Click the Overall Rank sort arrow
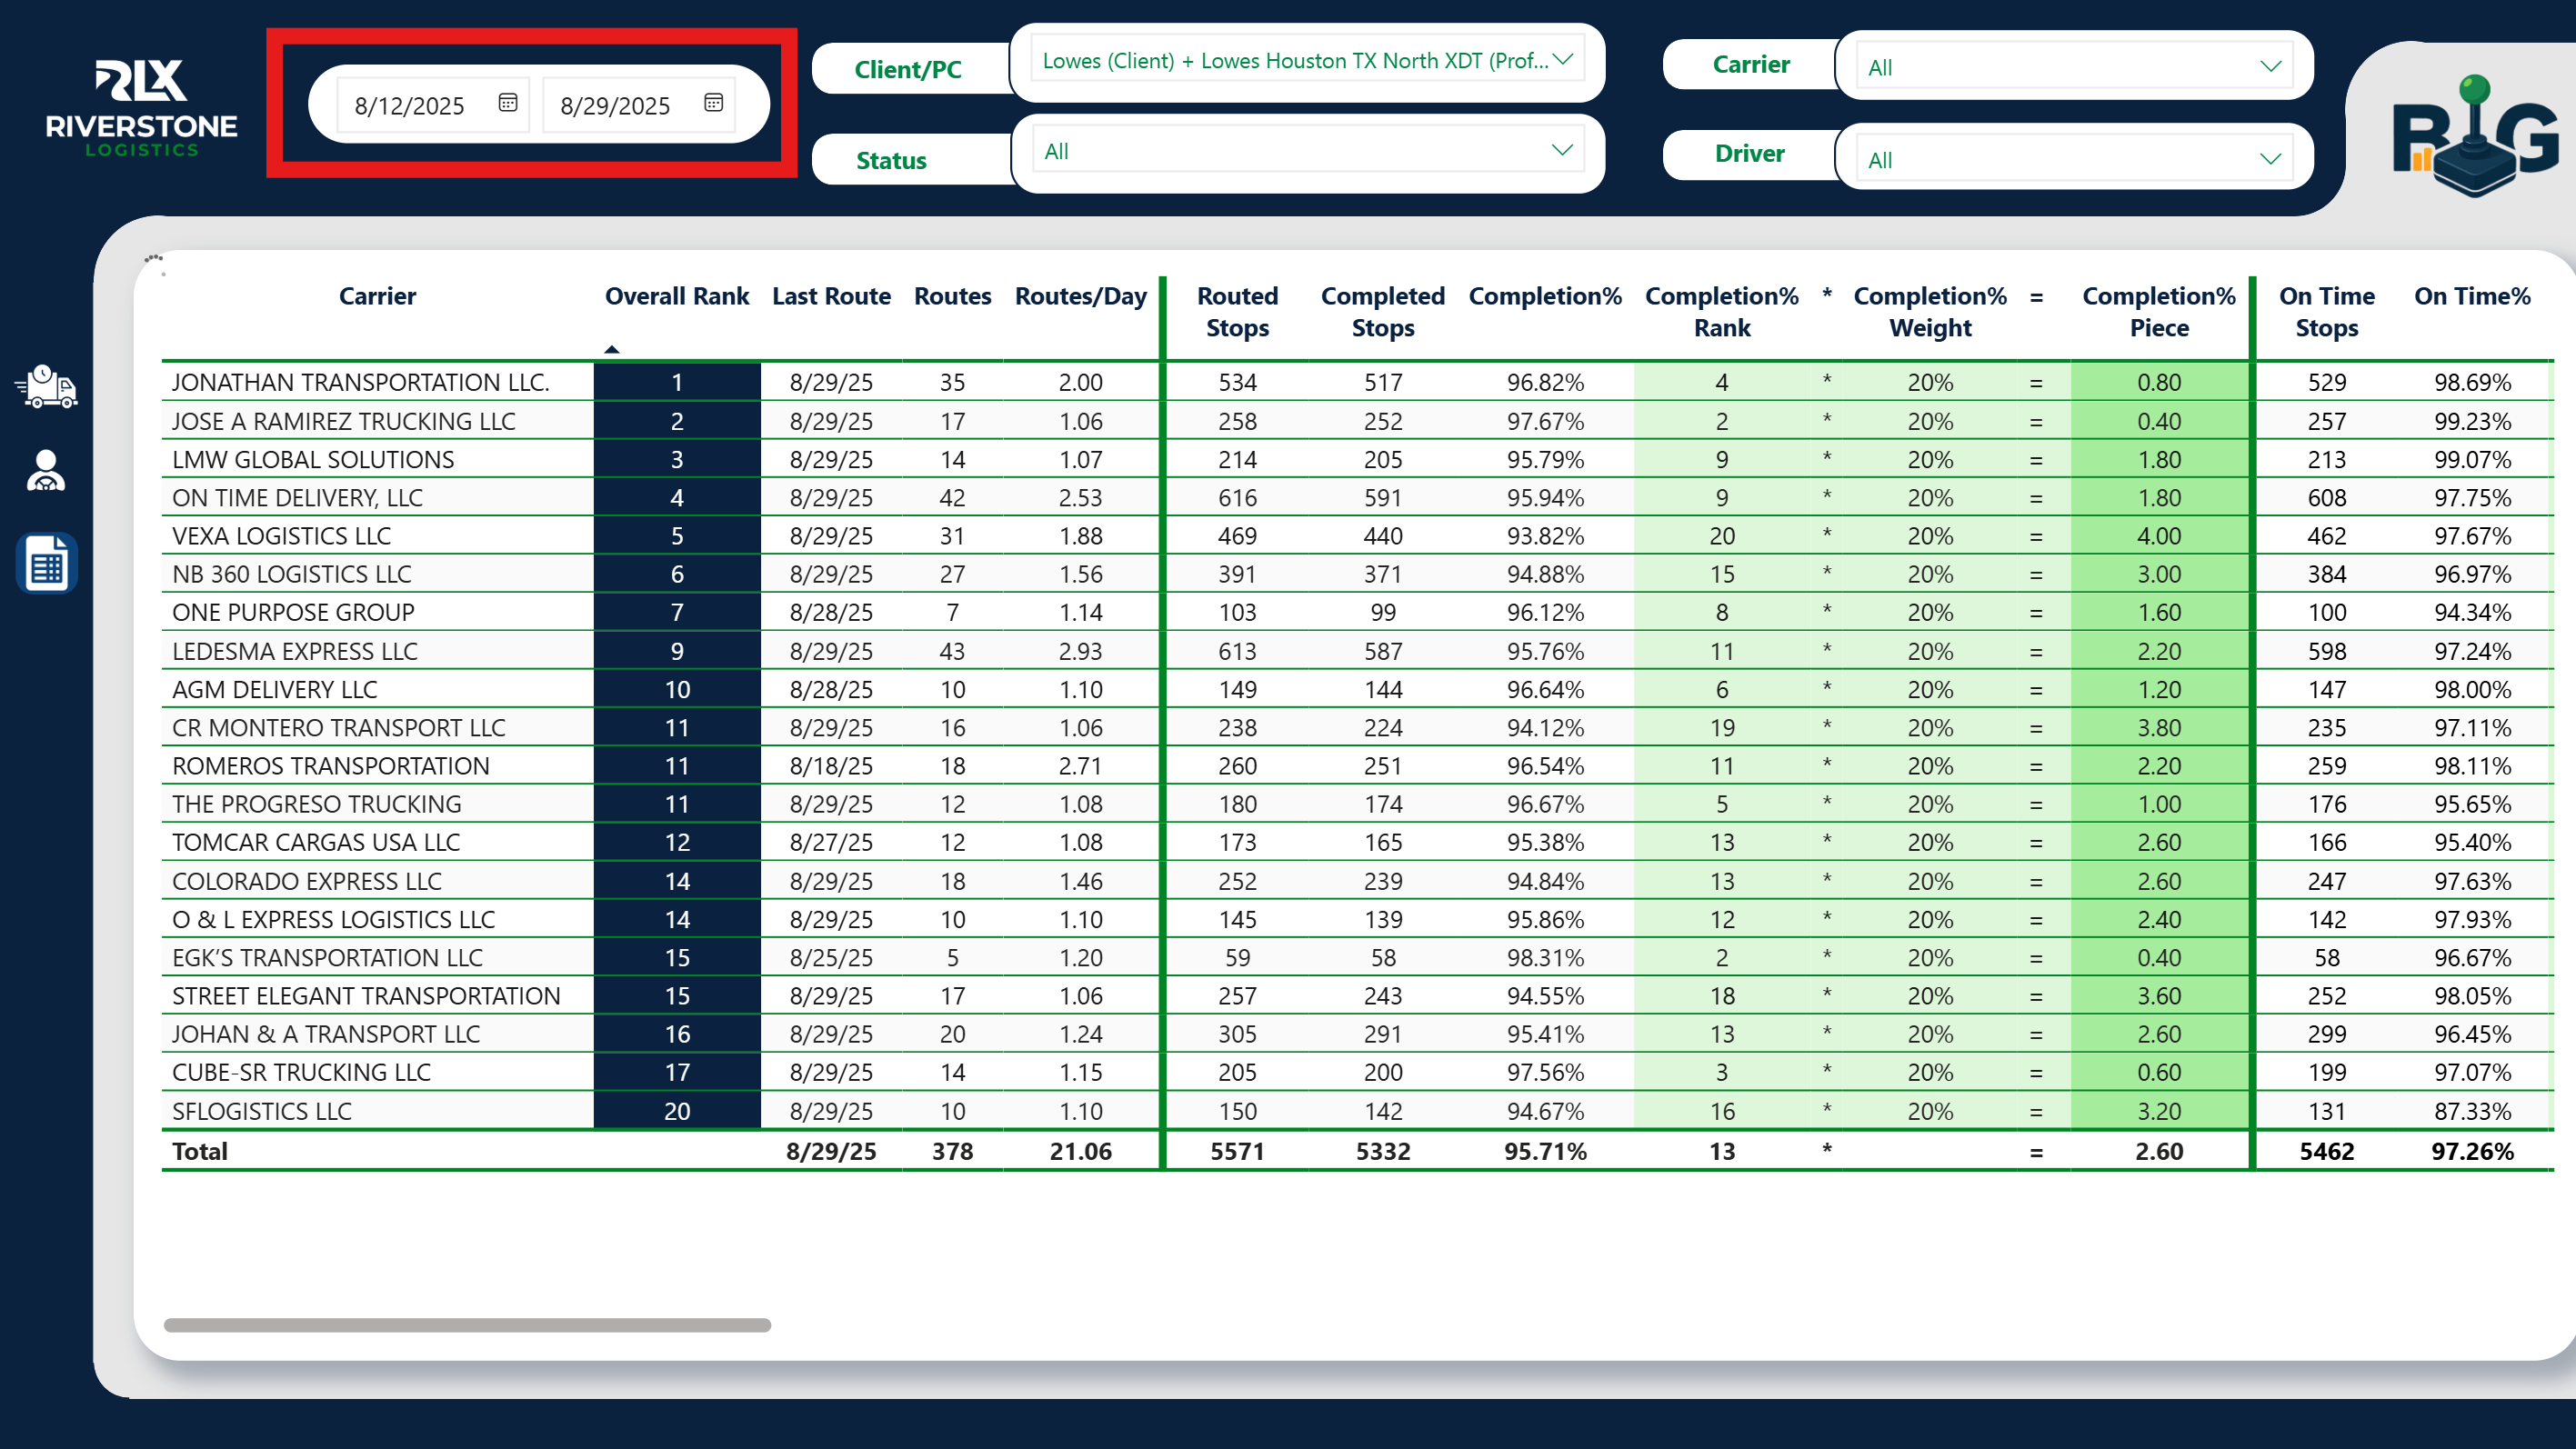The height and width of the screenshot is (1449, 2576). tap(612, 349)
